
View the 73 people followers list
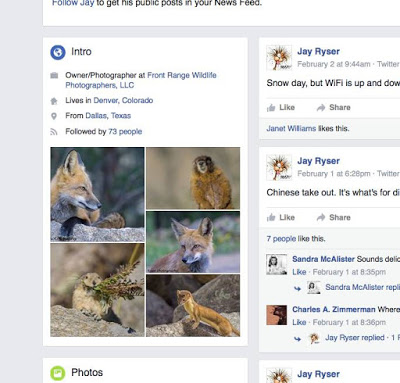point(125,131)
